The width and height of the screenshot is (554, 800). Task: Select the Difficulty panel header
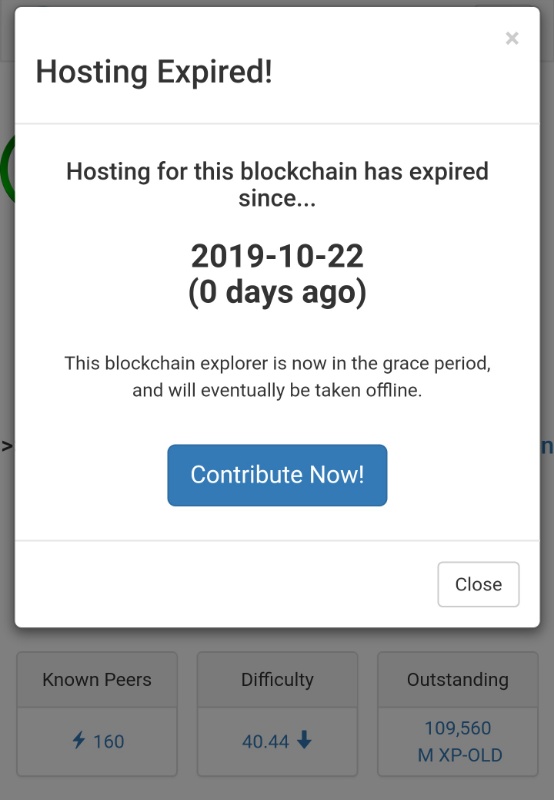(277, 680)
